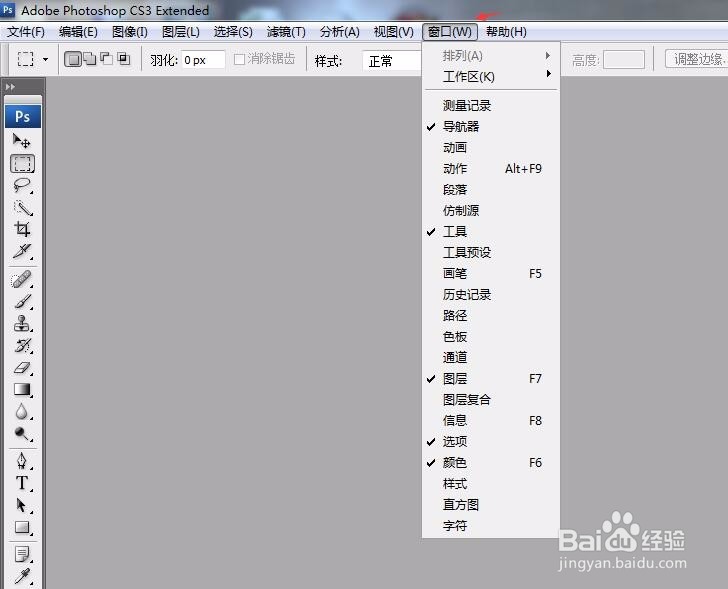Image resolution: width=728 pixels, height=589 pixels.
Task: Select the Notes tool
Action: pyautogui.click(x=22, y=554)
